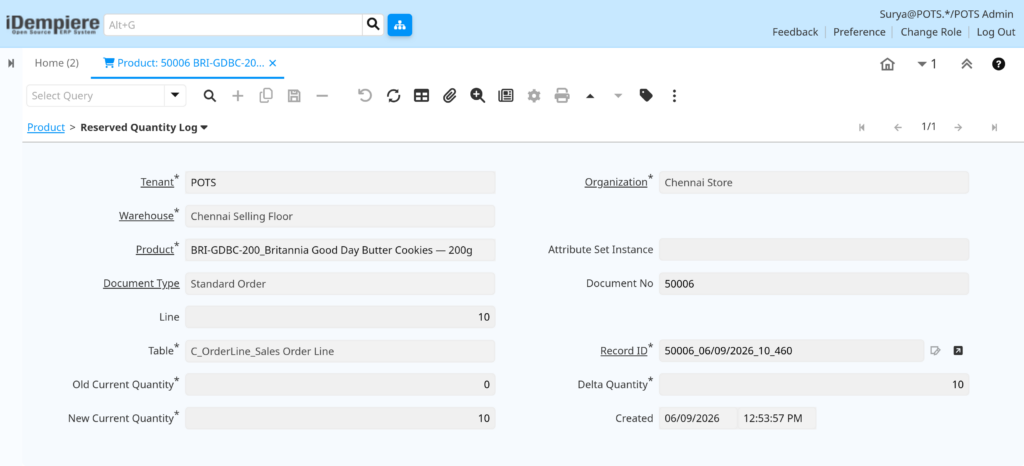Click the Created date 06/09/2026 field
Image resolution: width=1024 pixels, height=466 pixels.
[x=698, y=418]
